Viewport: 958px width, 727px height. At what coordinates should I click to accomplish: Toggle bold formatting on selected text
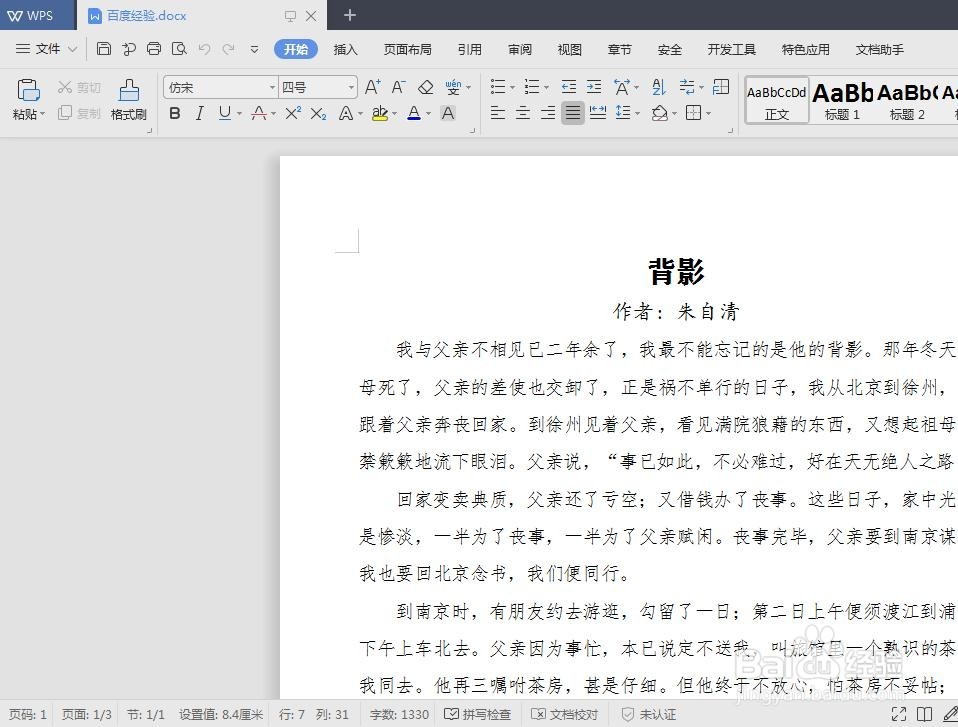173,113
